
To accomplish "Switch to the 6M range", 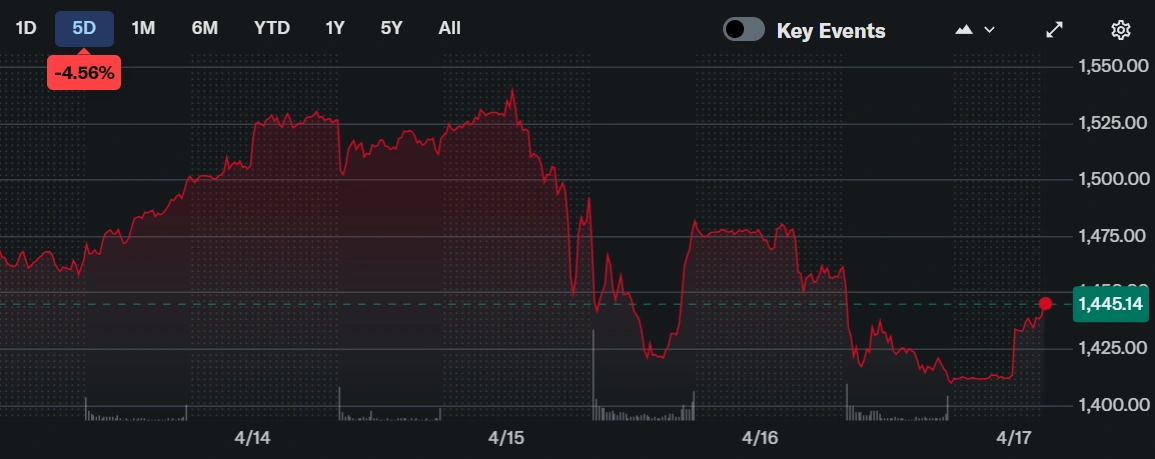I will [x=205, y=28].
